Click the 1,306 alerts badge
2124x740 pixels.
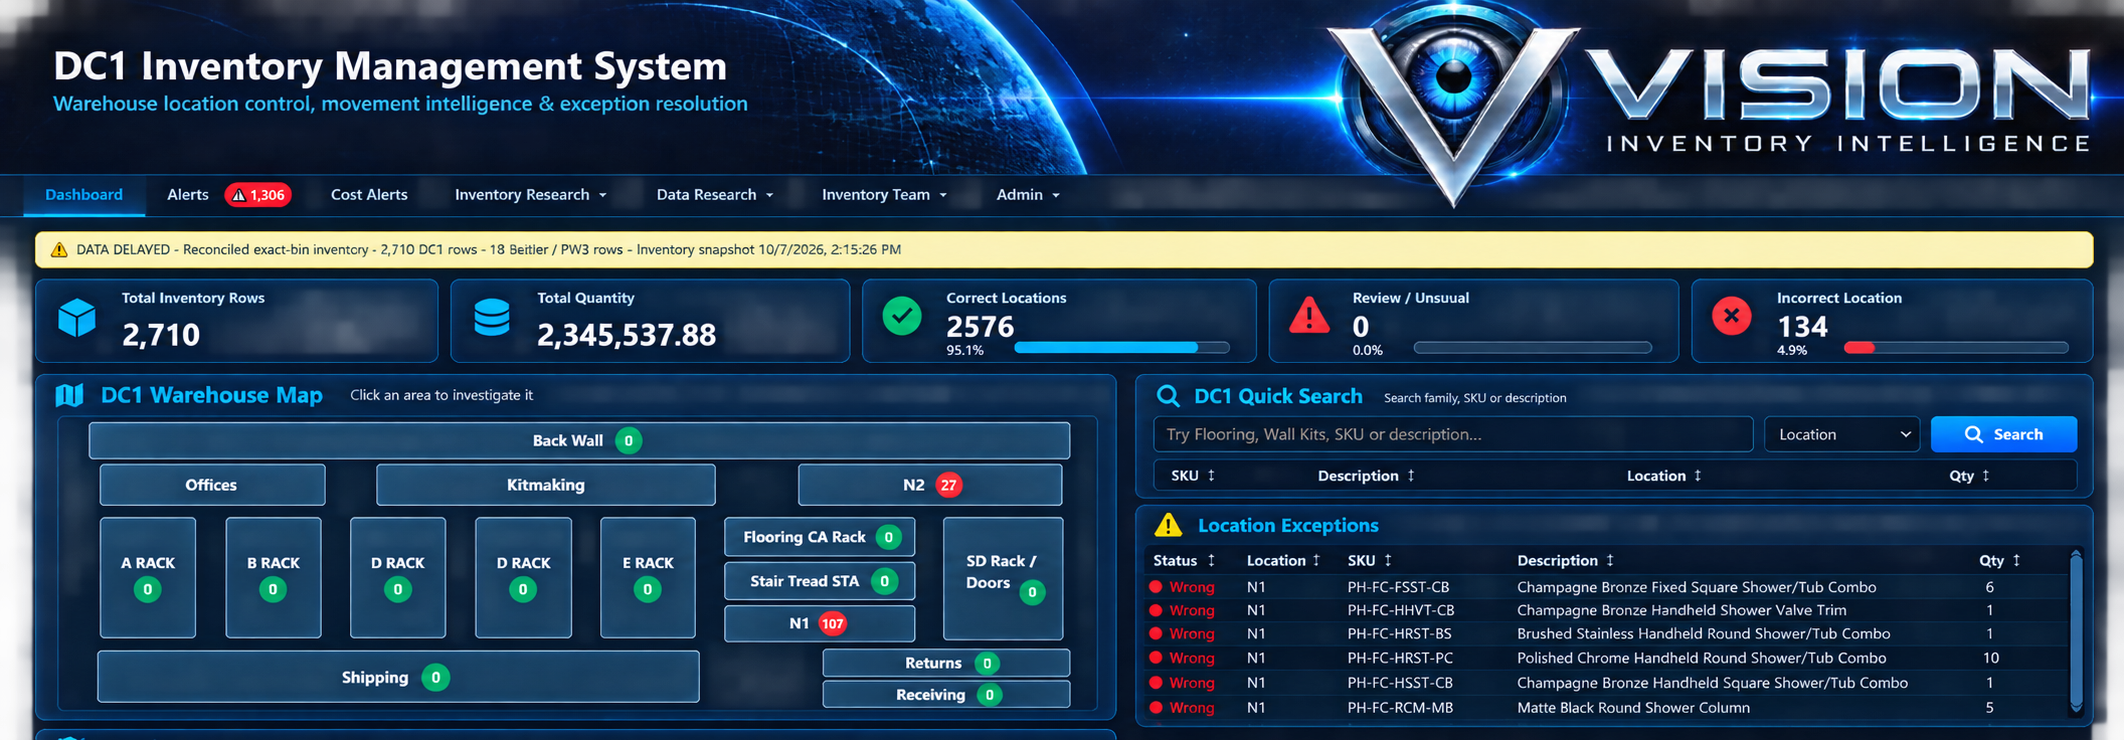pyautogui.click(x=258, y=195)
